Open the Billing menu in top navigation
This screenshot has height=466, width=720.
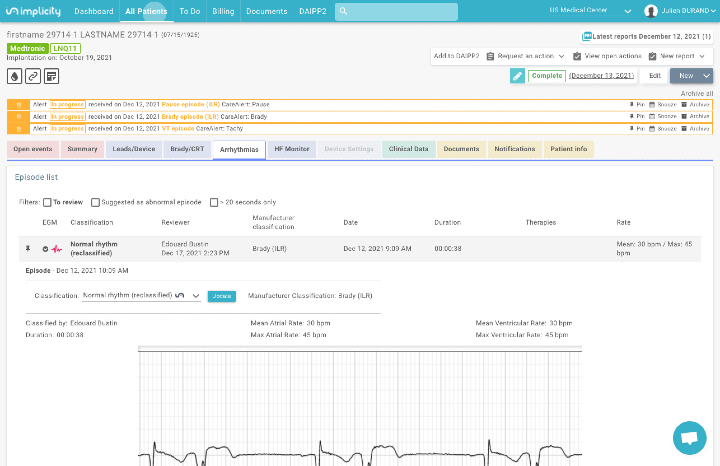[222, 11]
